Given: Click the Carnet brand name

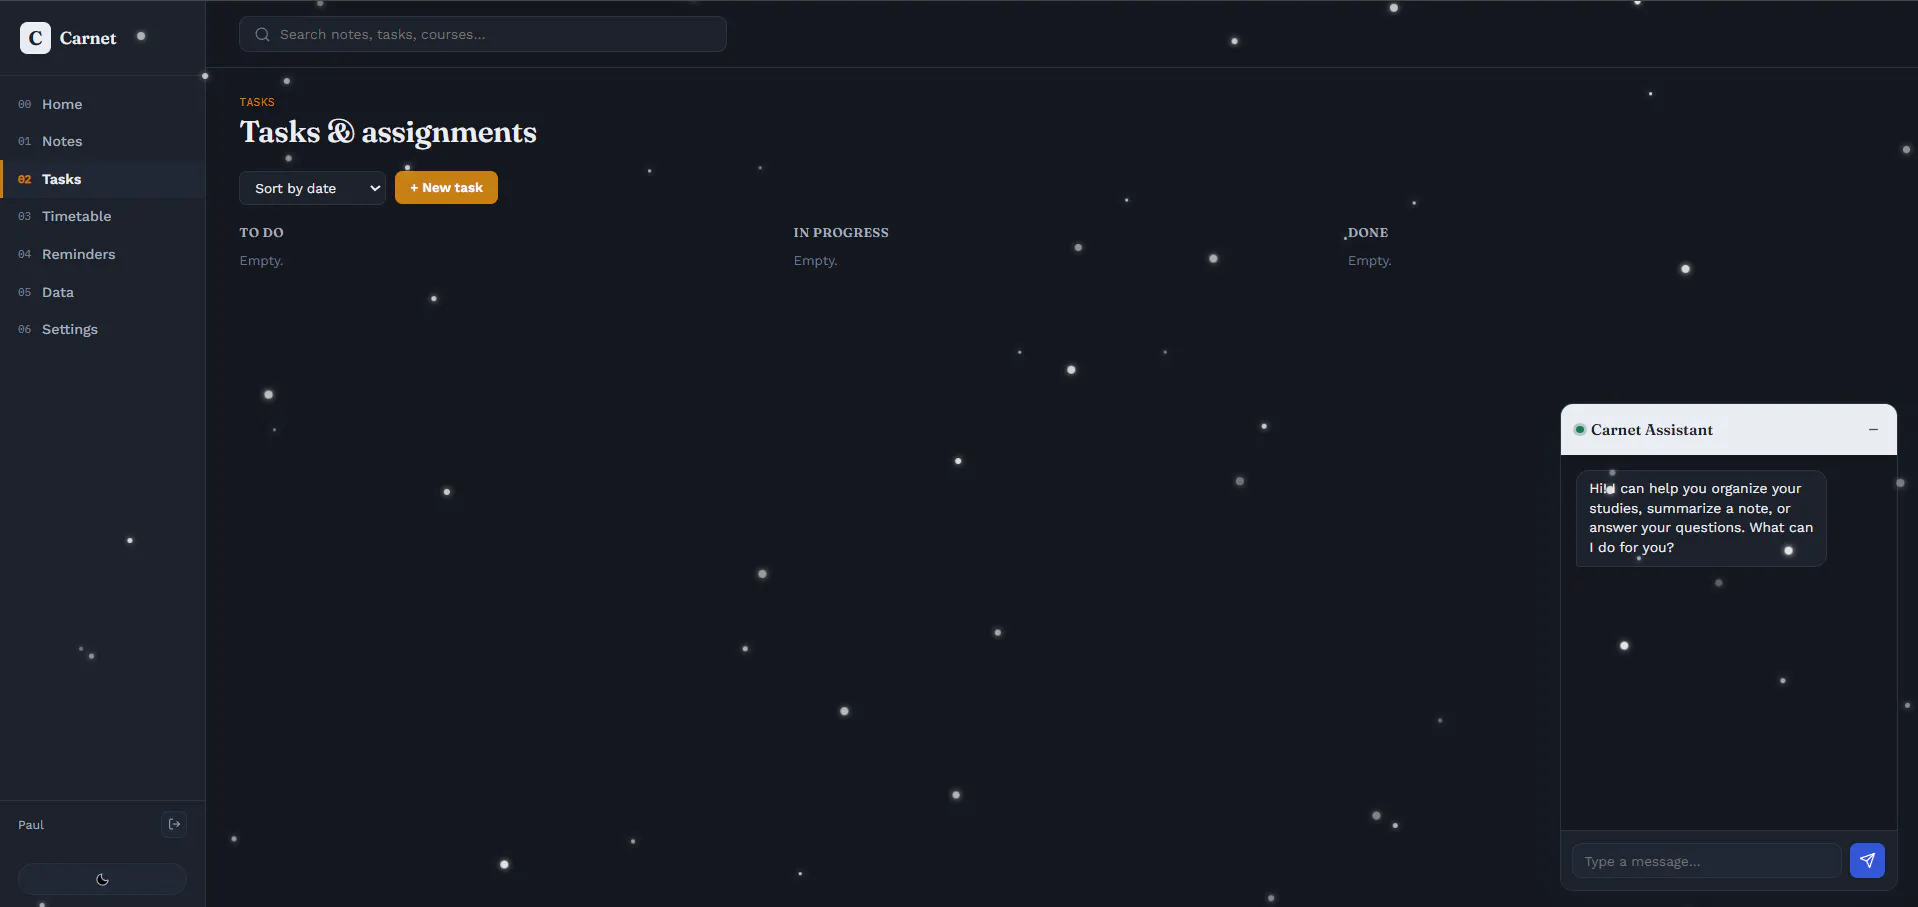Looking at the screenshot, I should pyautogui.click(x=88, y=38).
